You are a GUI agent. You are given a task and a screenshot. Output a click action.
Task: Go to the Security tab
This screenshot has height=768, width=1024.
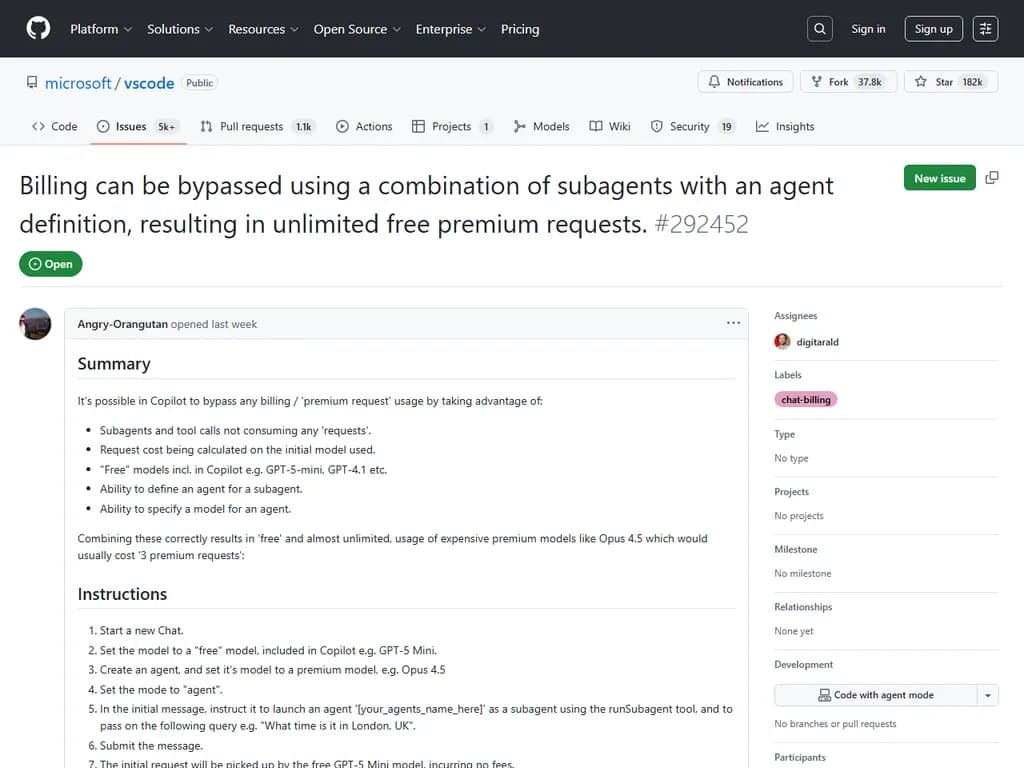click(x=689, y=127)
